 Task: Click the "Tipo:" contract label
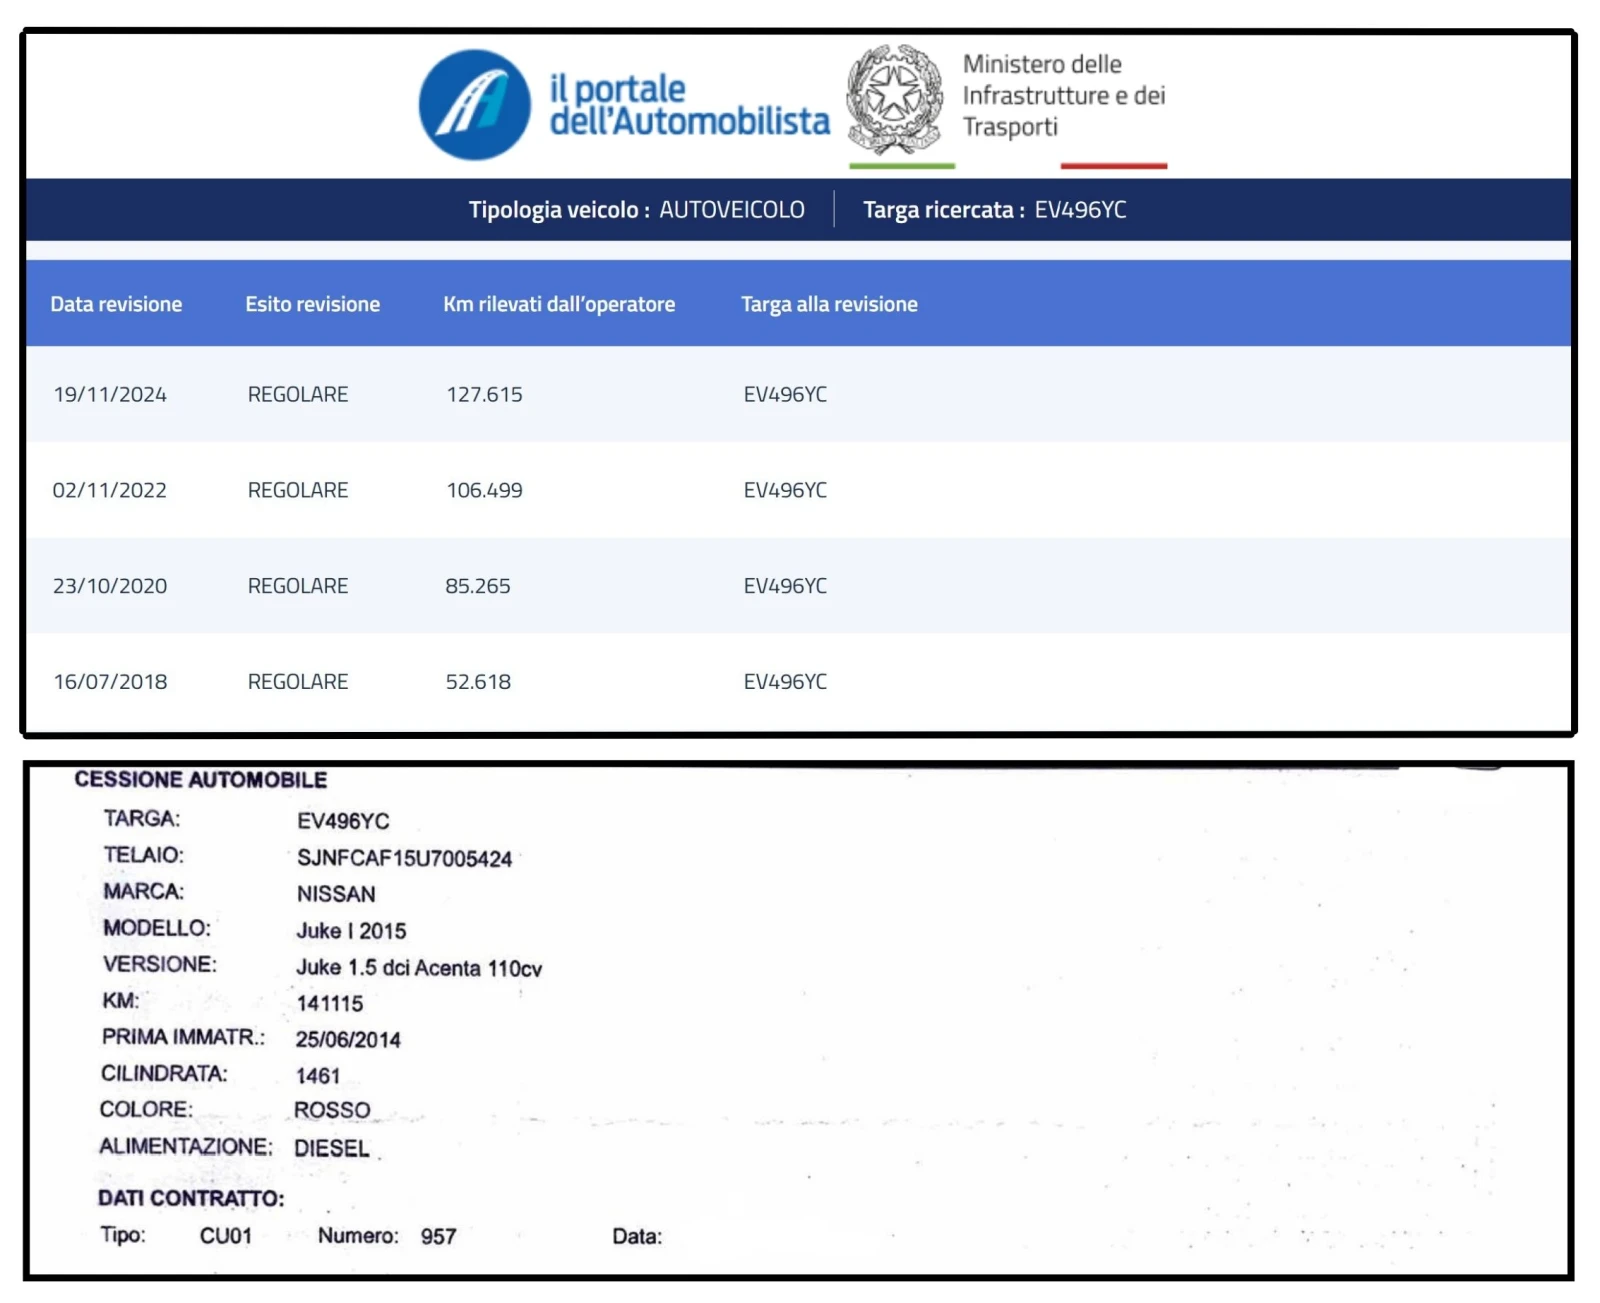coord(123,1236)
